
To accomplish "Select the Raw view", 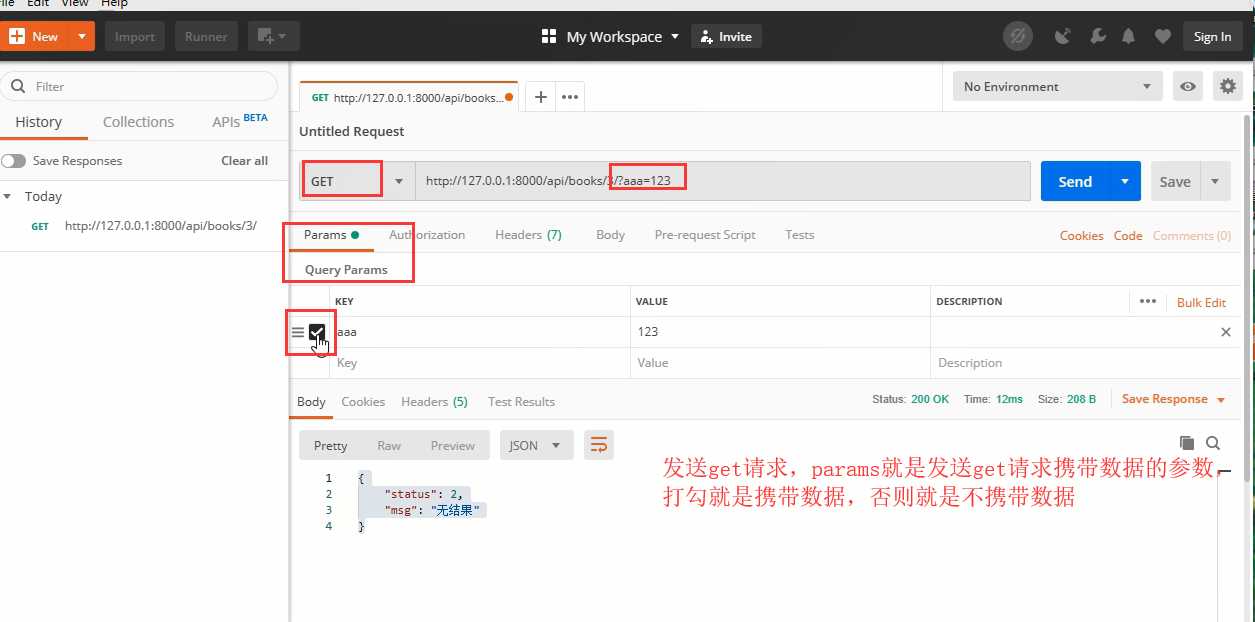I will pyautogui.click(x=389, y=446).
